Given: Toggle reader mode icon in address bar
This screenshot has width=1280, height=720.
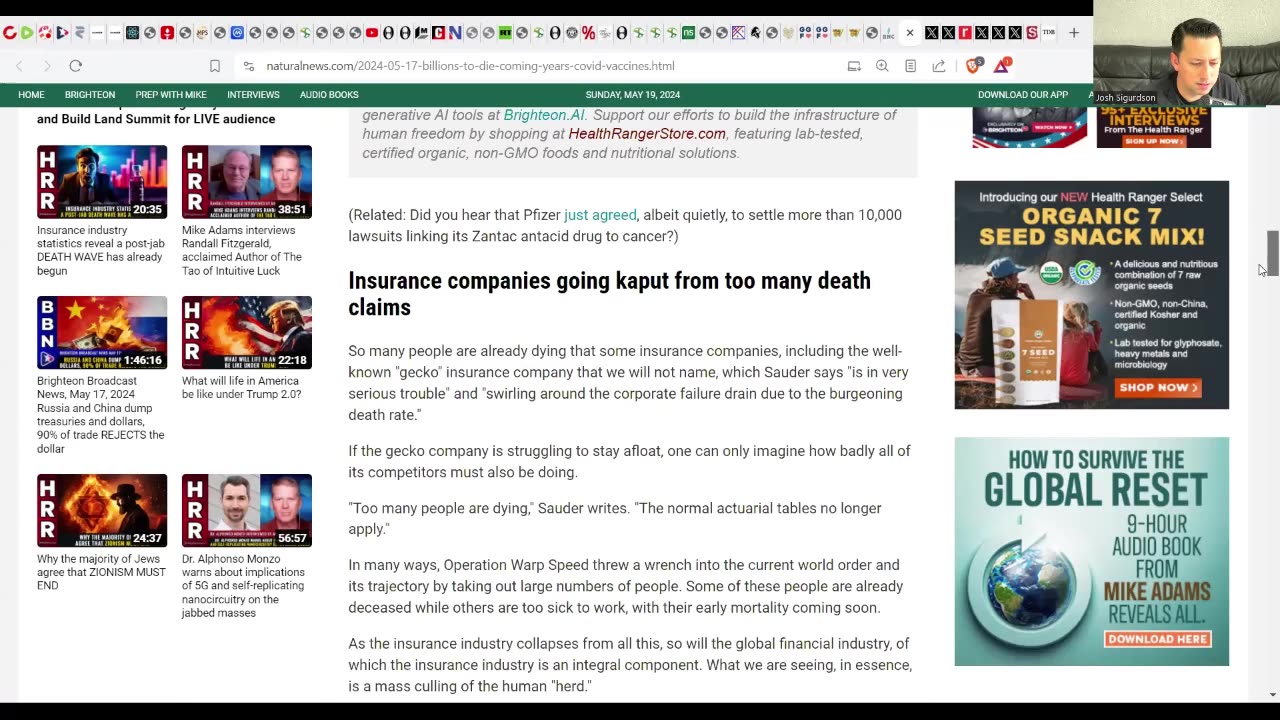Looking at the screenshot, I should coord(910,66).
